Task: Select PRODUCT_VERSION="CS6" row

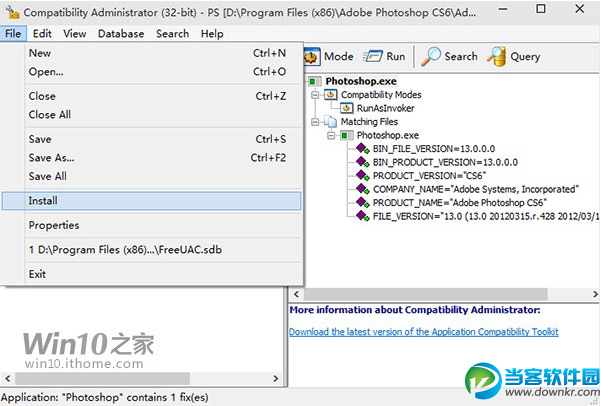Action: 429,176
